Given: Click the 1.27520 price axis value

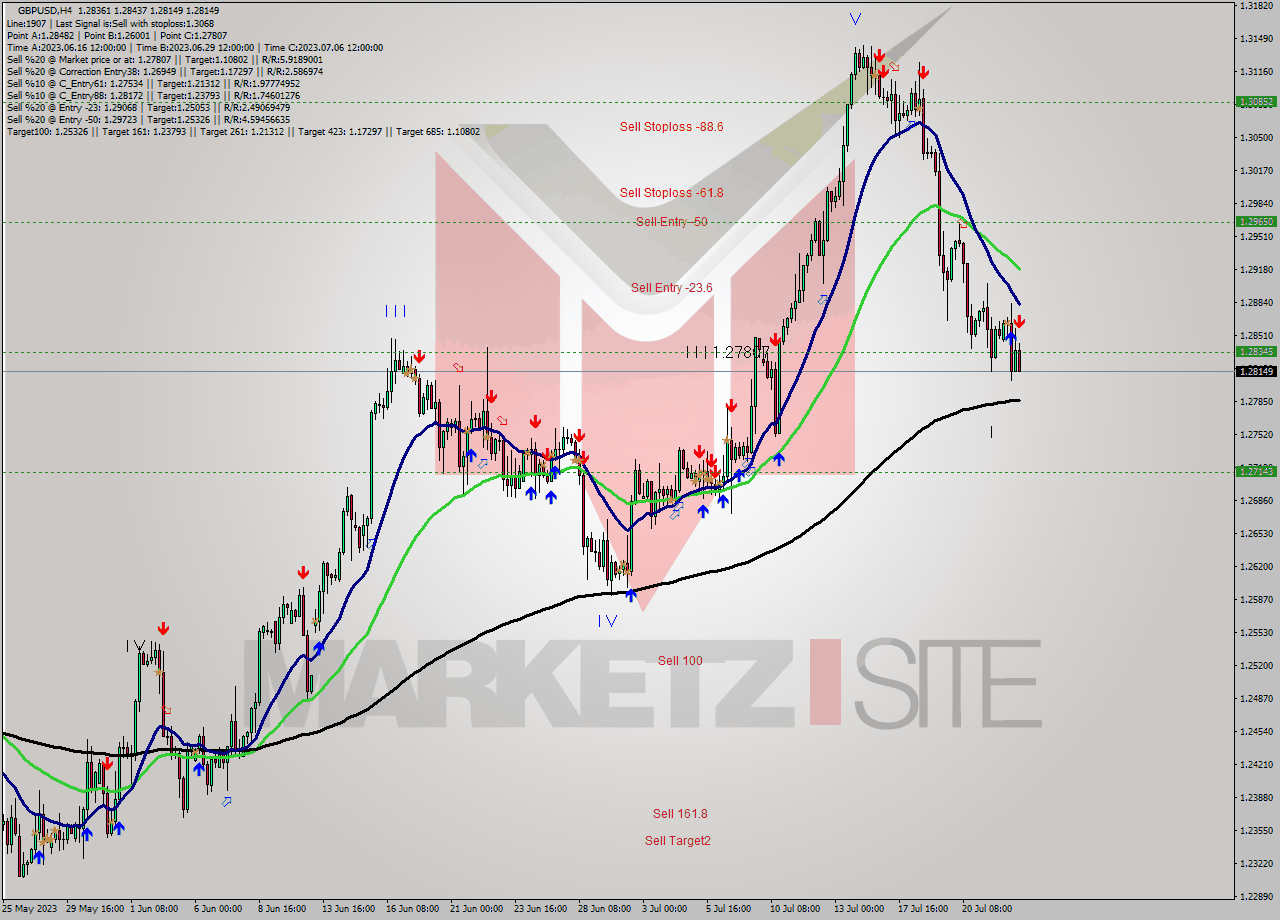Looking at the screenshot, I should pyautogui.click(x=1255, y=435).
